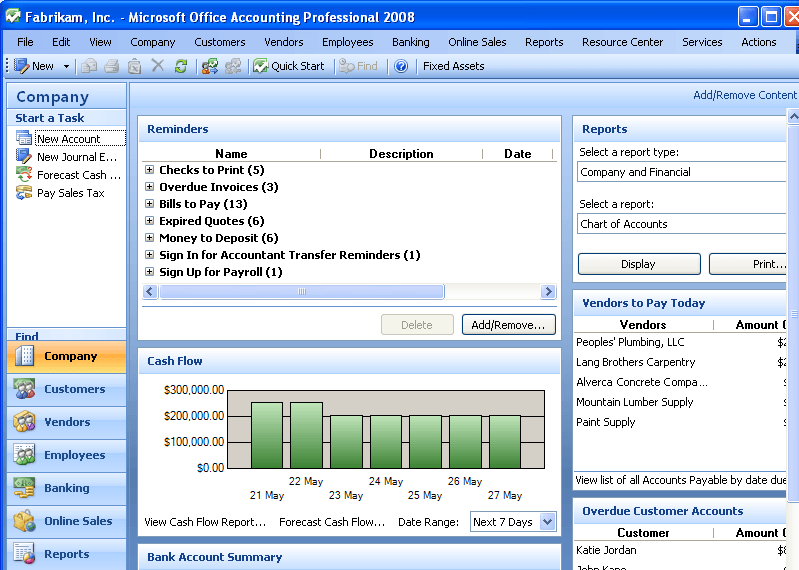Click the Add/Remove Content link
Image resolution: width=799 pixels, height=570 pixels.
[744, 95]
